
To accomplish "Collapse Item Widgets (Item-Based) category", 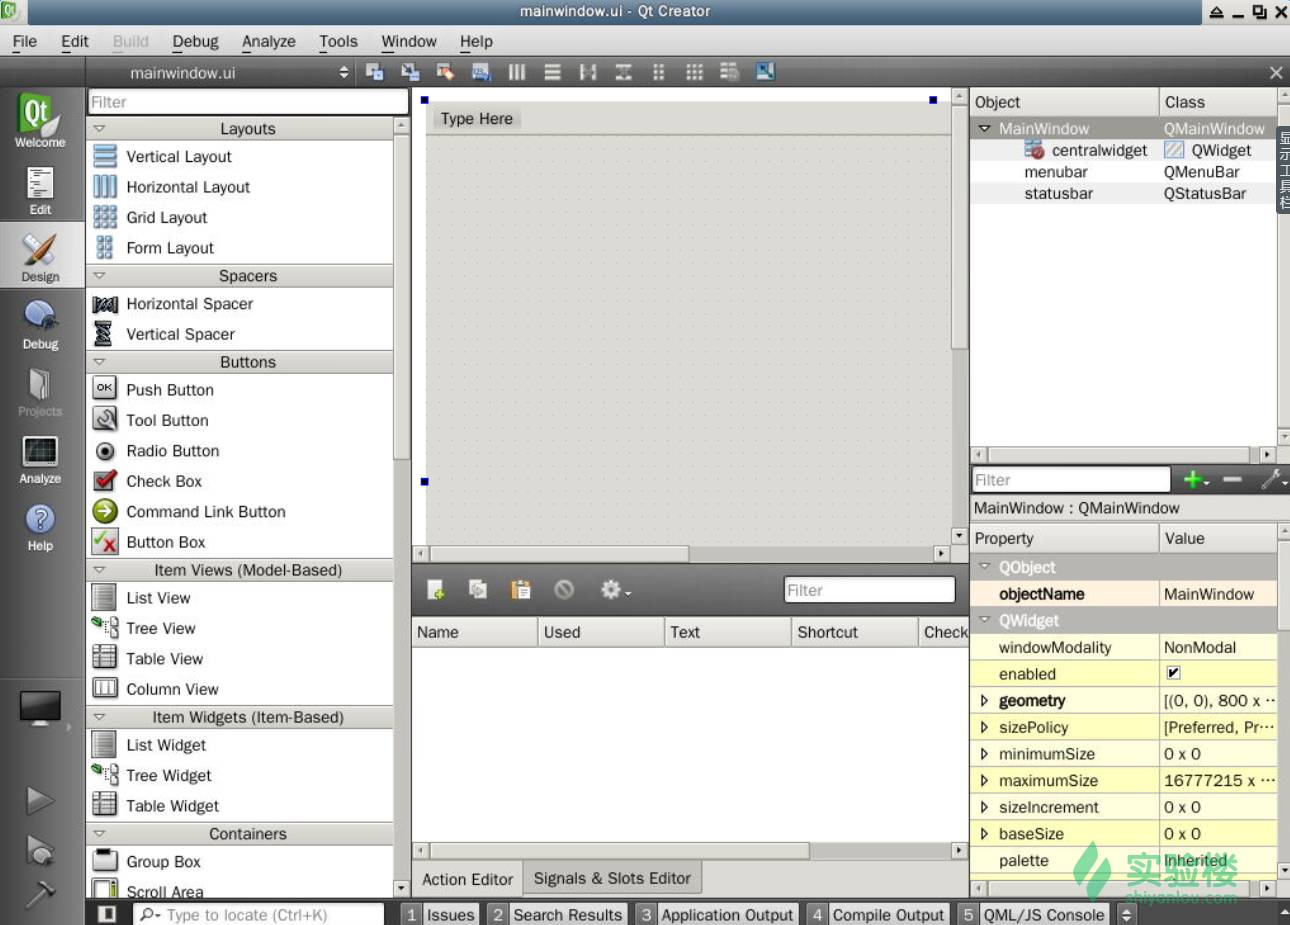I will pyautogui.click(x=99, y=717).
